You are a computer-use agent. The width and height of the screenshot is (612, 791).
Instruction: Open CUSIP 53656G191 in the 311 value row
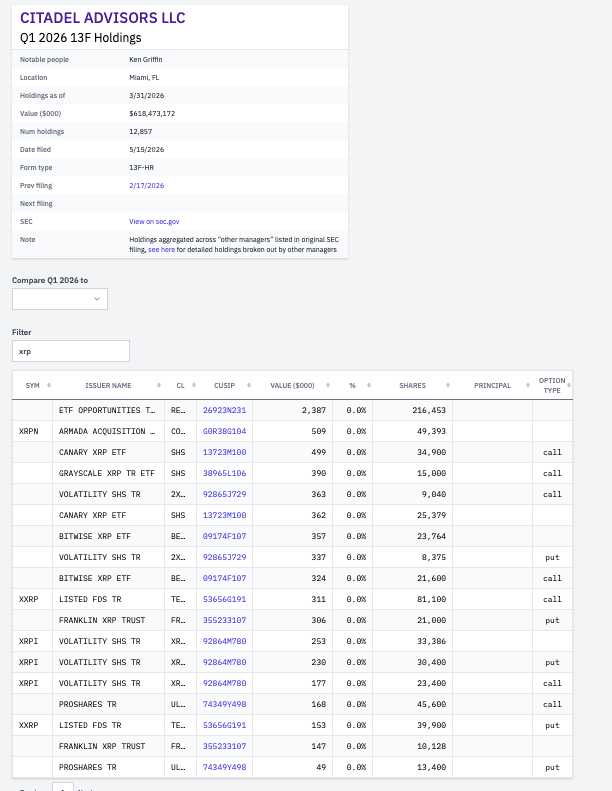[x=225, y=599]
